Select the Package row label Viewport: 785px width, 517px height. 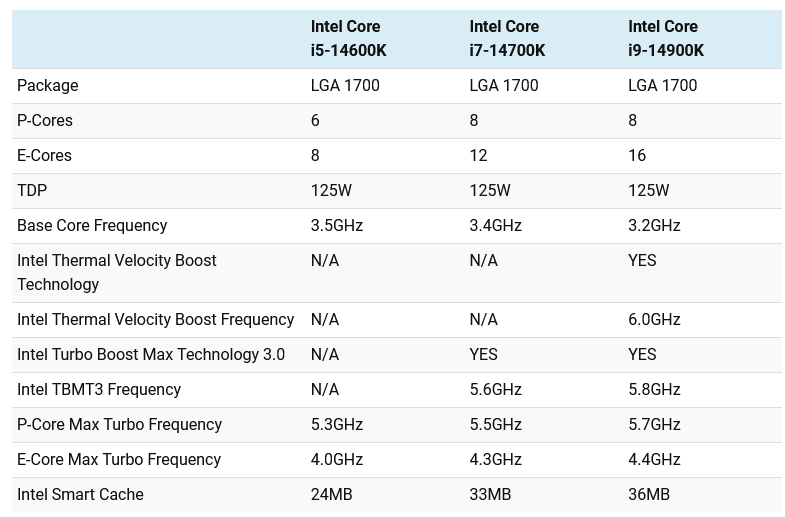[48, 86]
